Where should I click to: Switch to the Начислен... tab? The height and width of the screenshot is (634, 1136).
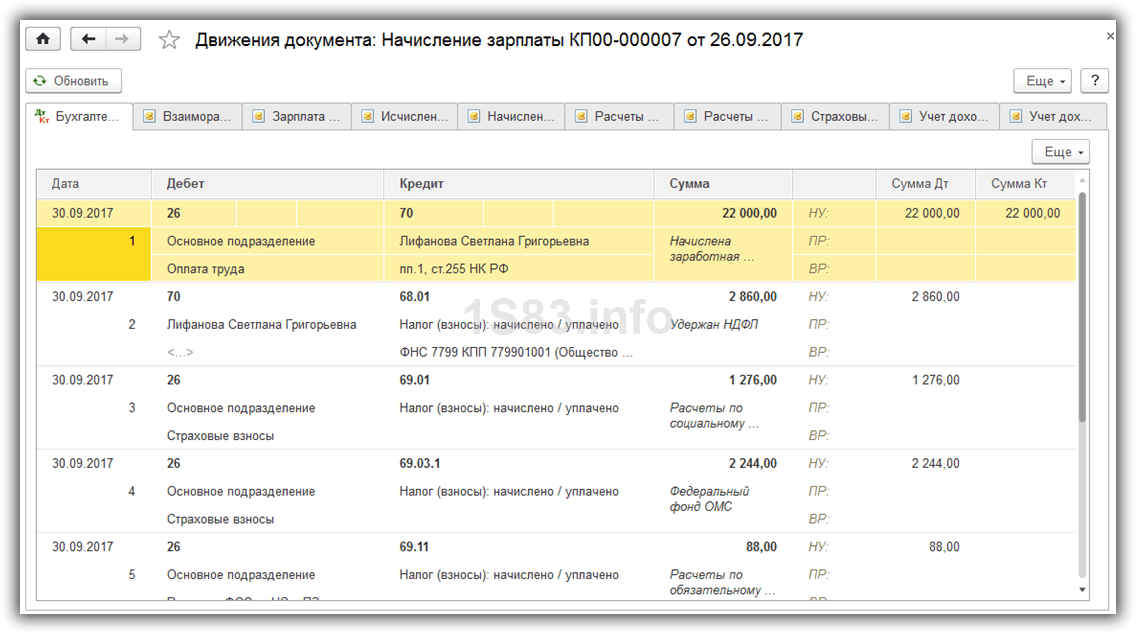pos(511,117)
